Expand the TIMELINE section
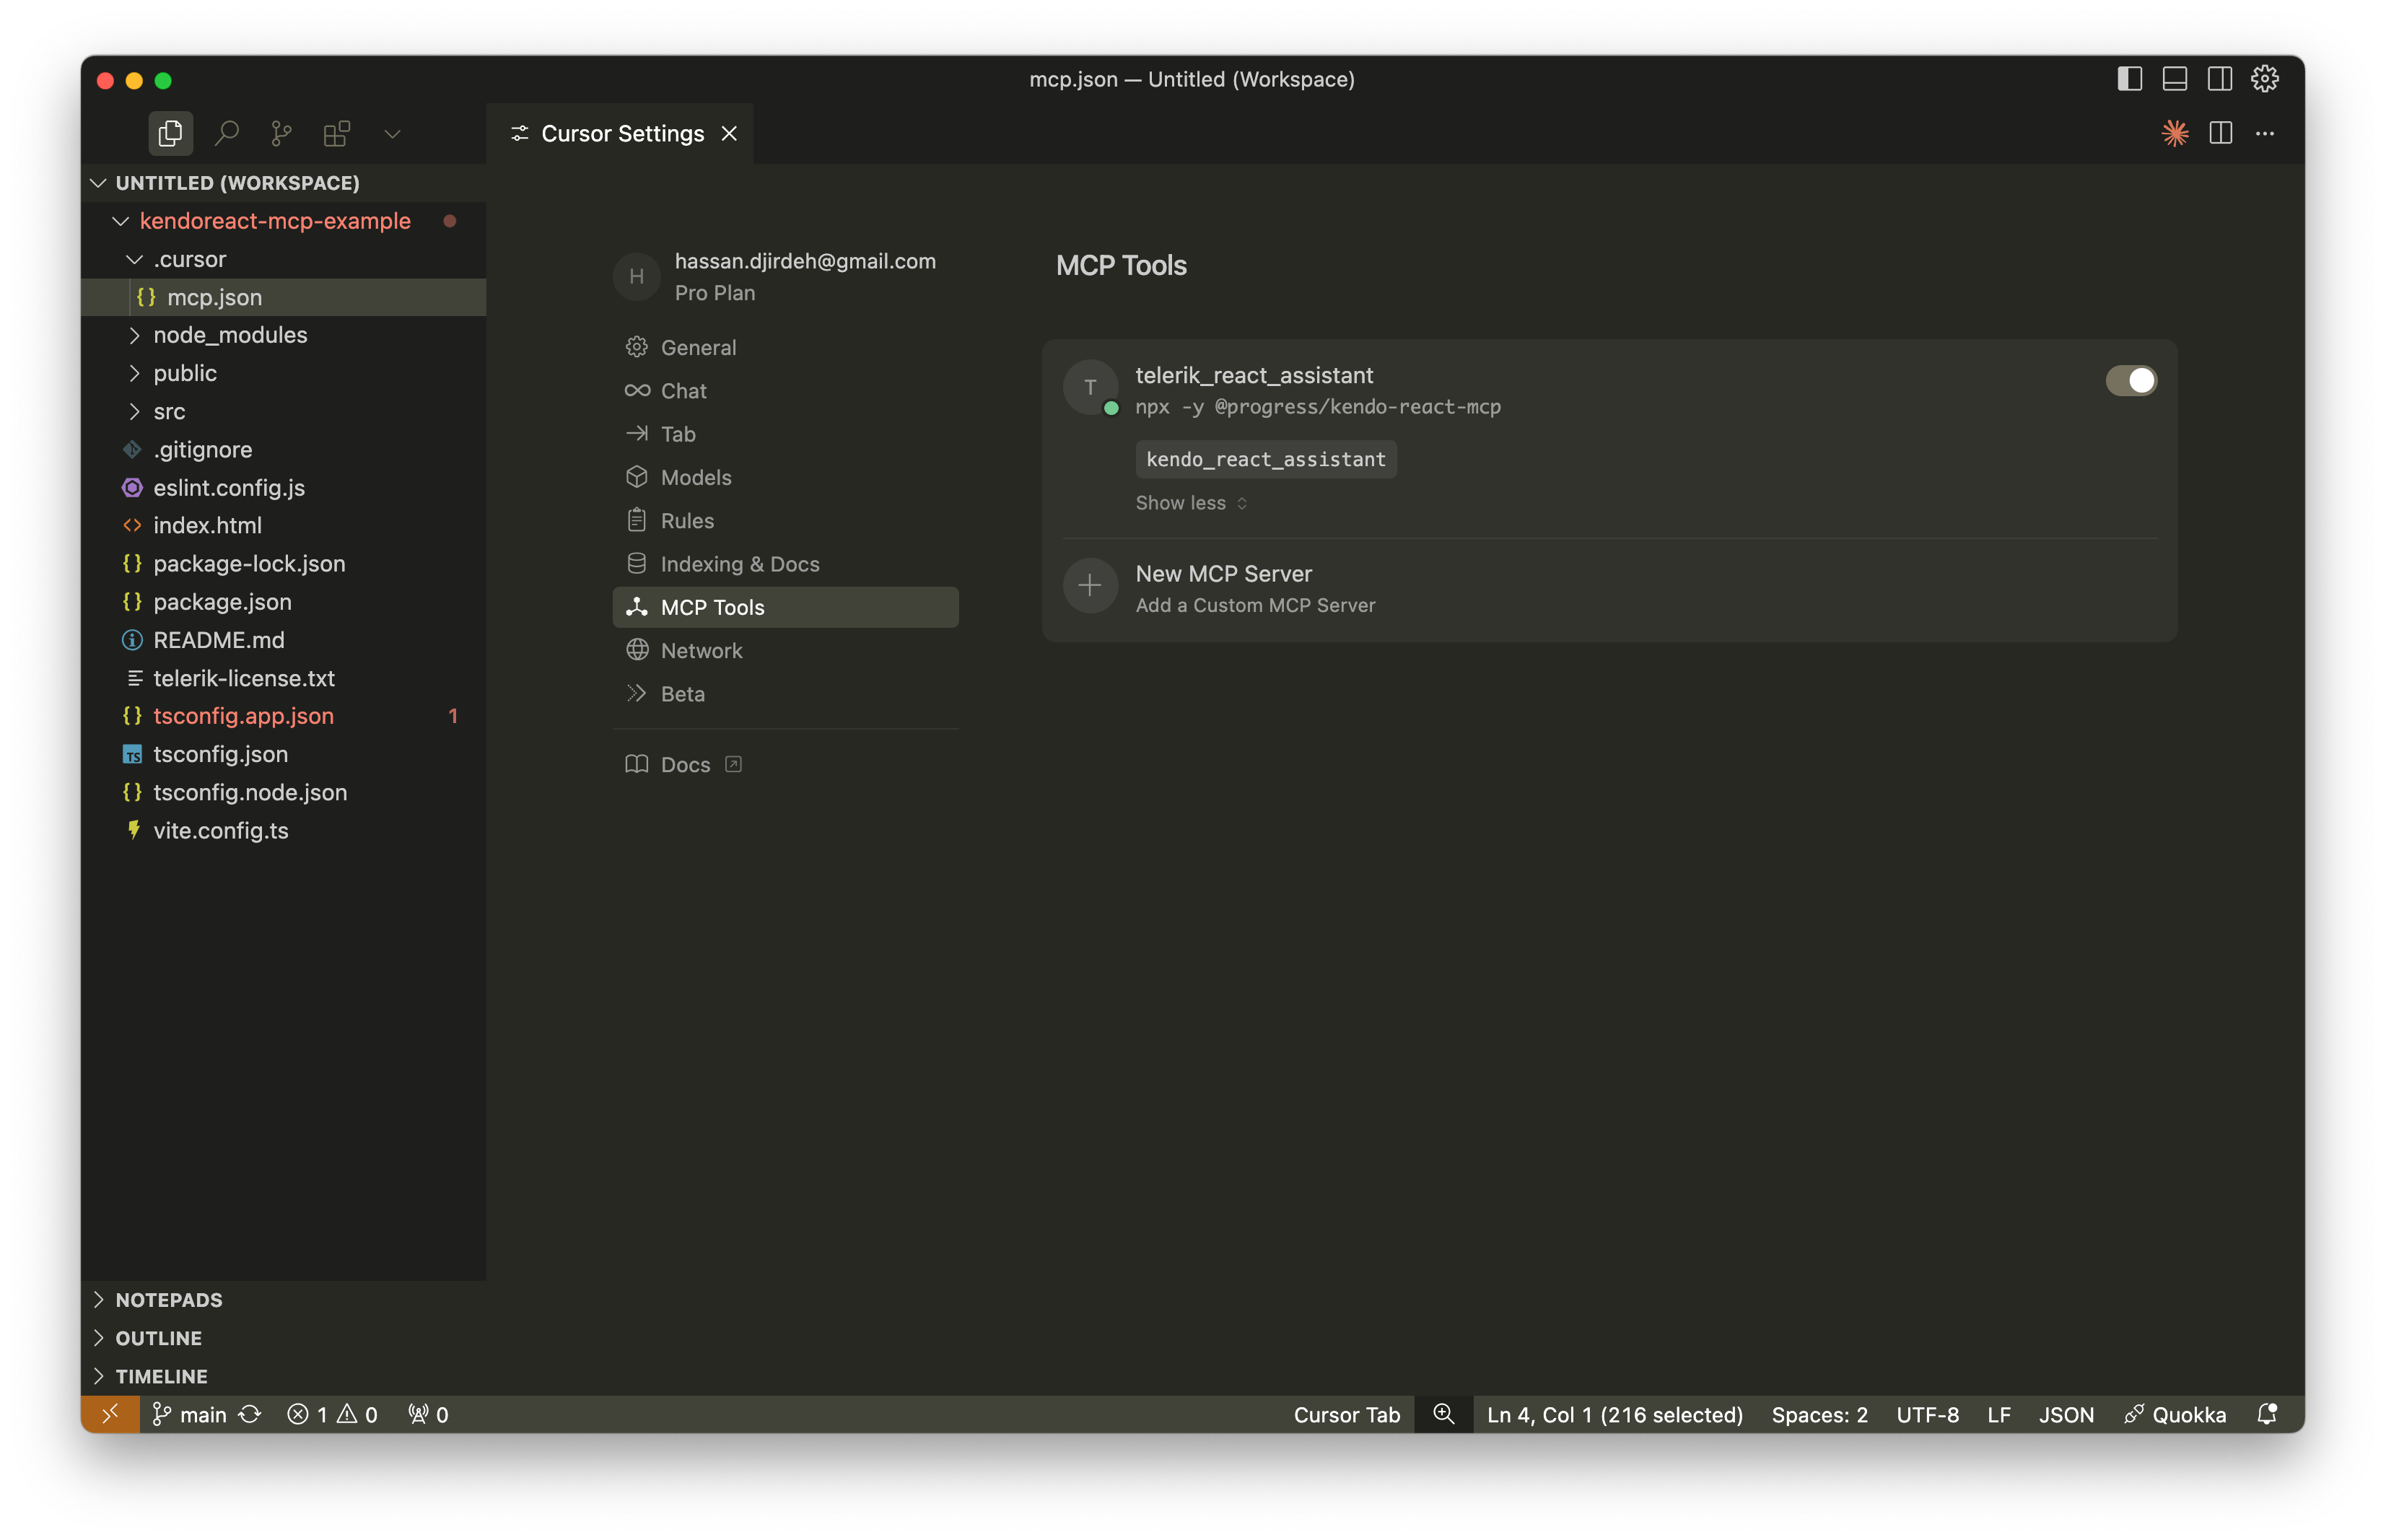 (x=283, y=1376)
